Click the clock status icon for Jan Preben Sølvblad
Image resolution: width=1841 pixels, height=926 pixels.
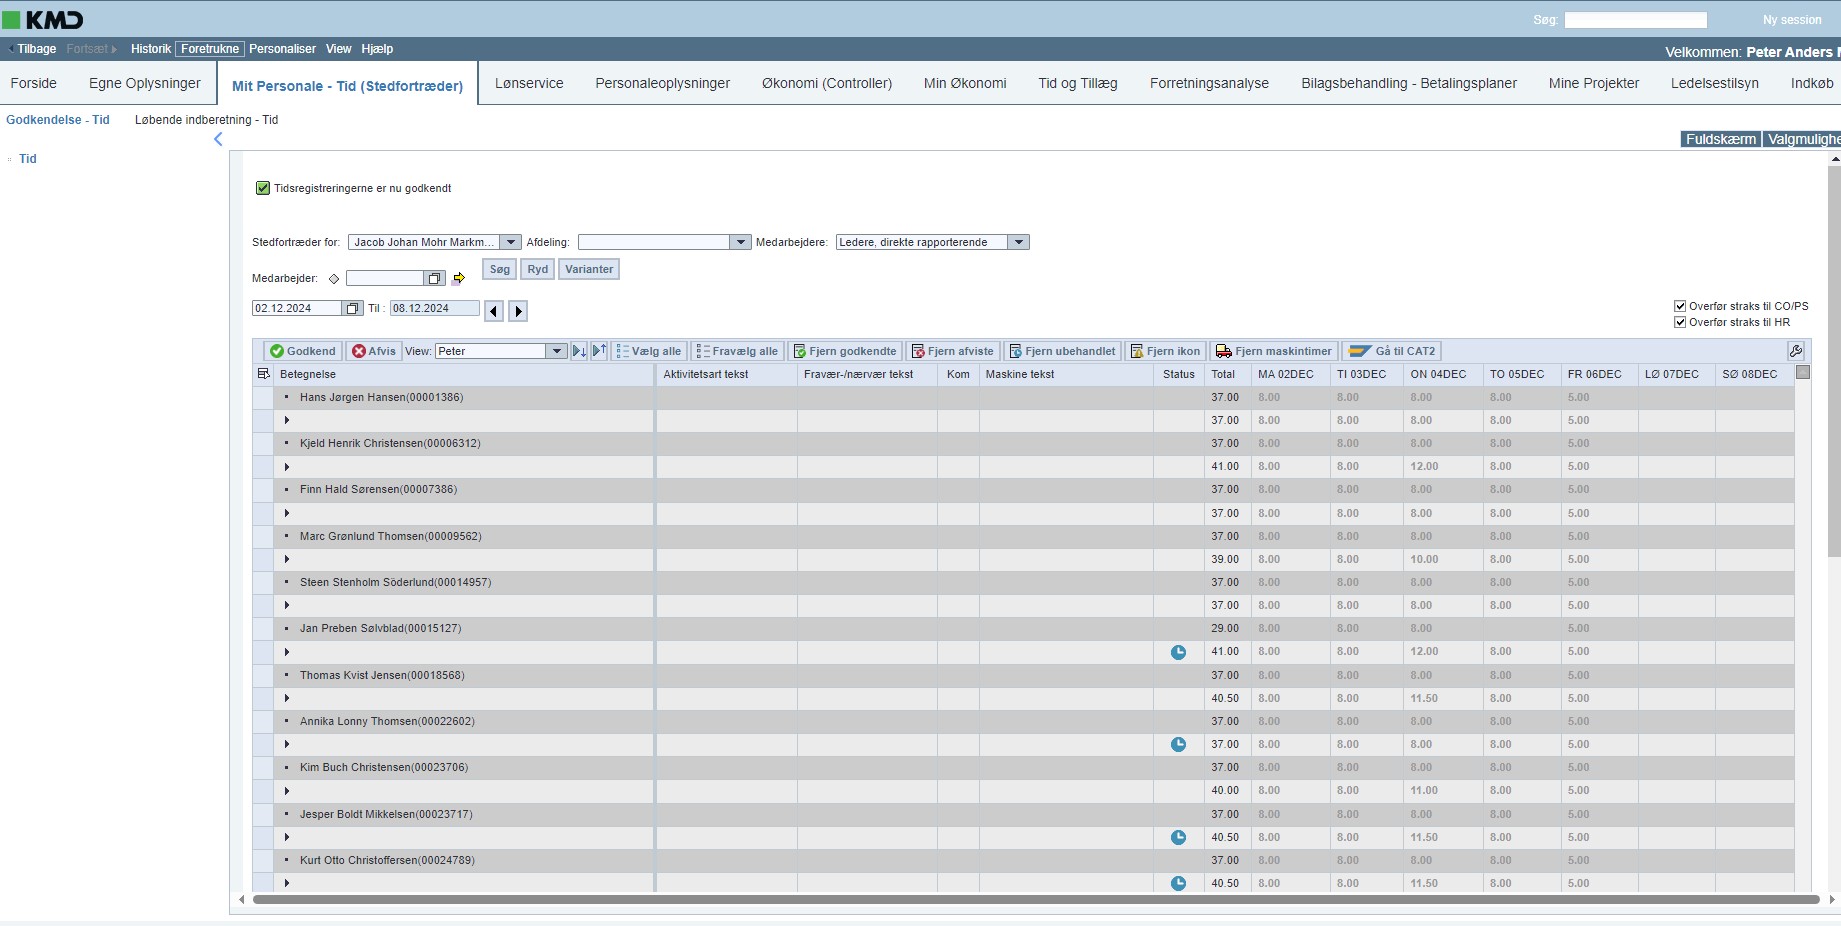[x=1178, y=652]
